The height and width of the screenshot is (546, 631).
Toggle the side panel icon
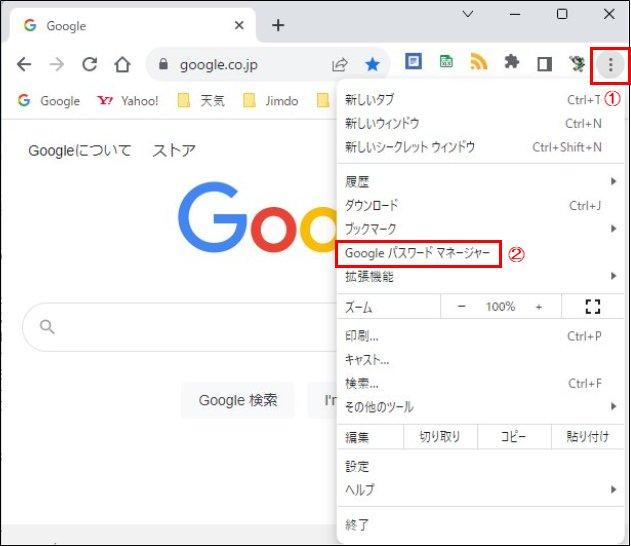coord(544,64)
